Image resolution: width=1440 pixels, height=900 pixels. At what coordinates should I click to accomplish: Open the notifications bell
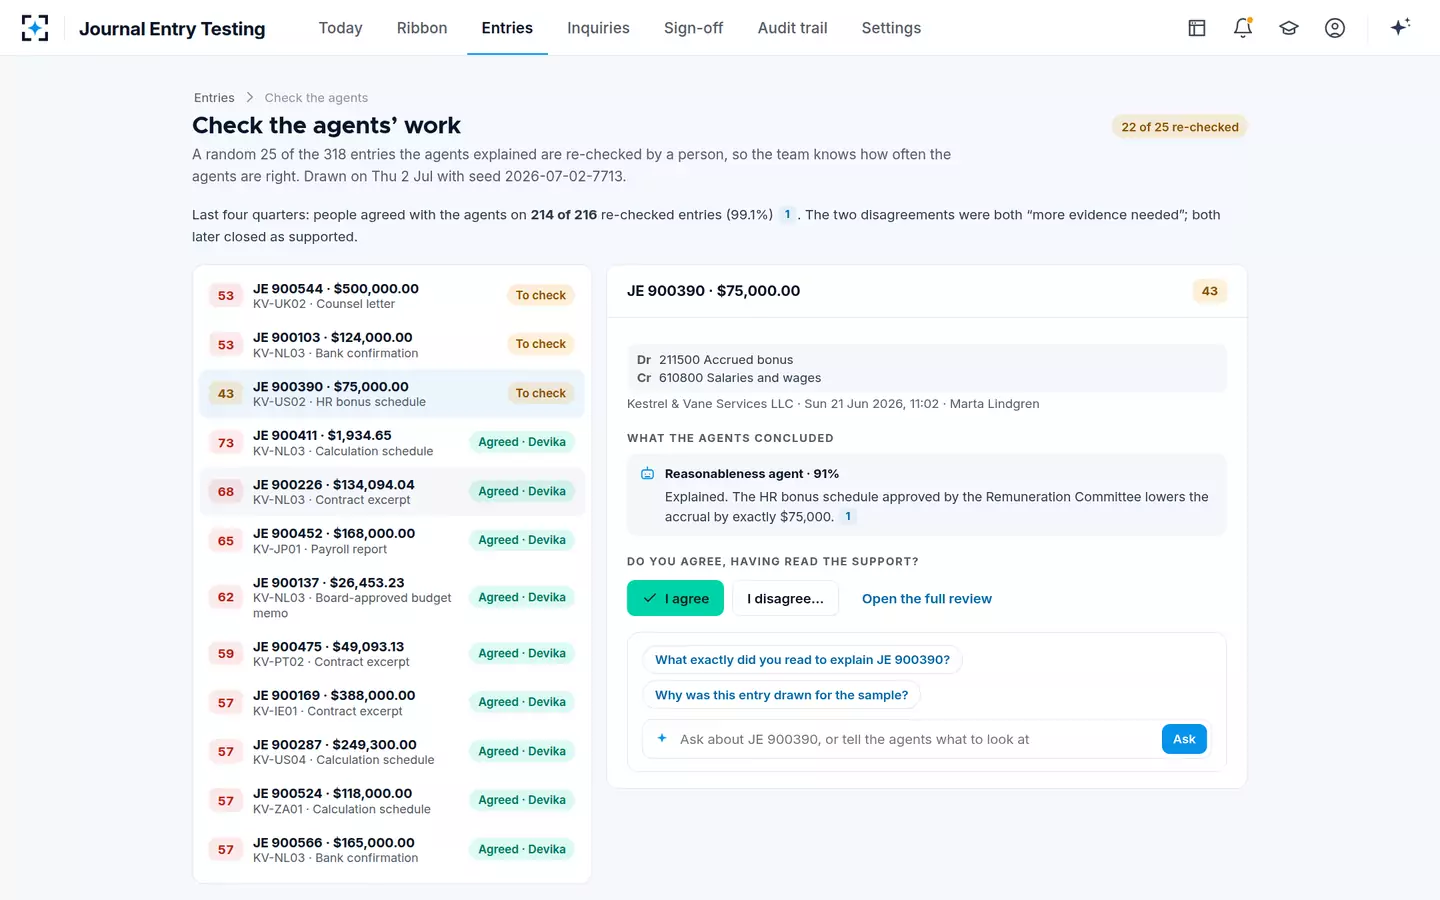[1243, 28]
